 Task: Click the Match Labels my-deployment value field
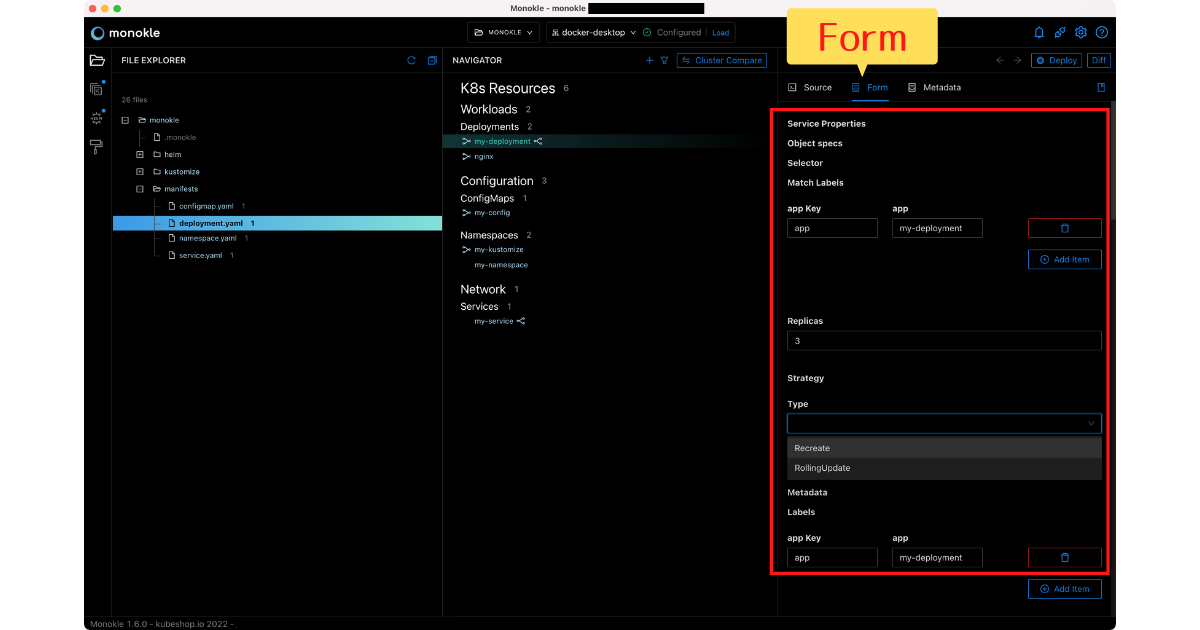click(937, 228)
